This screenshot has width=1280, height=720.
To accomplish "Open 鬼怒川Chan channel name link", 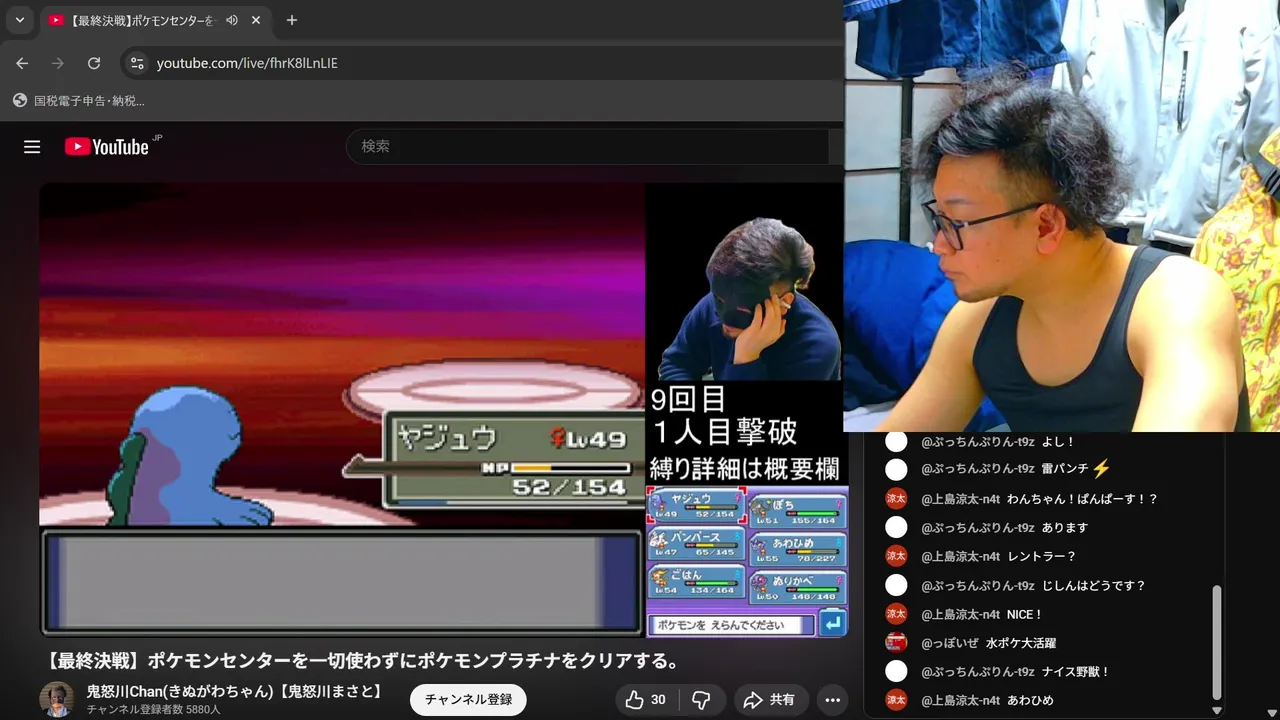I will click(x=235, y=691).
